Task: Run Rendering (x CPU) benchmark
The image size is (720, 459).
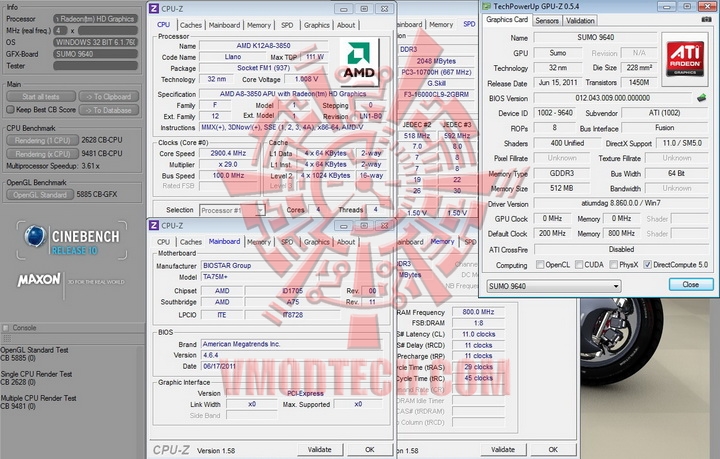Action: click(x=42, y=154)
